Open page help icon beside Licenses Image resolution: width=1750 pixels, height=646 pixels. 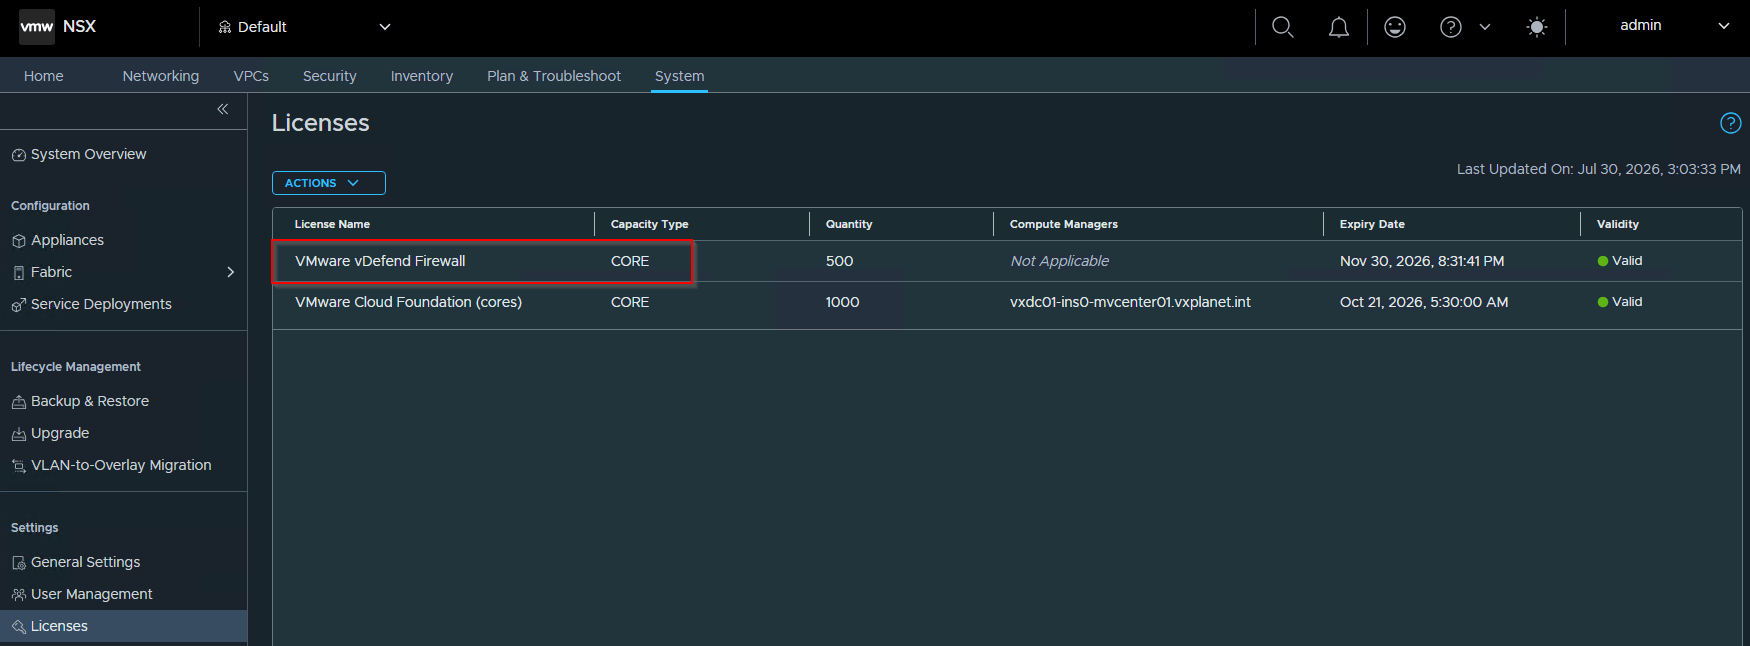[1730, 123]
